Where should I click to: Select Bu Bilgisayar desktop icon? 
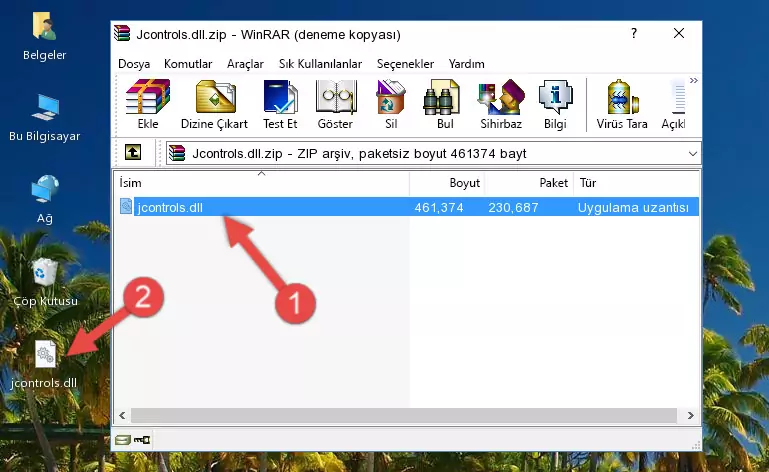pyautogui.click(x=44, y=118)
